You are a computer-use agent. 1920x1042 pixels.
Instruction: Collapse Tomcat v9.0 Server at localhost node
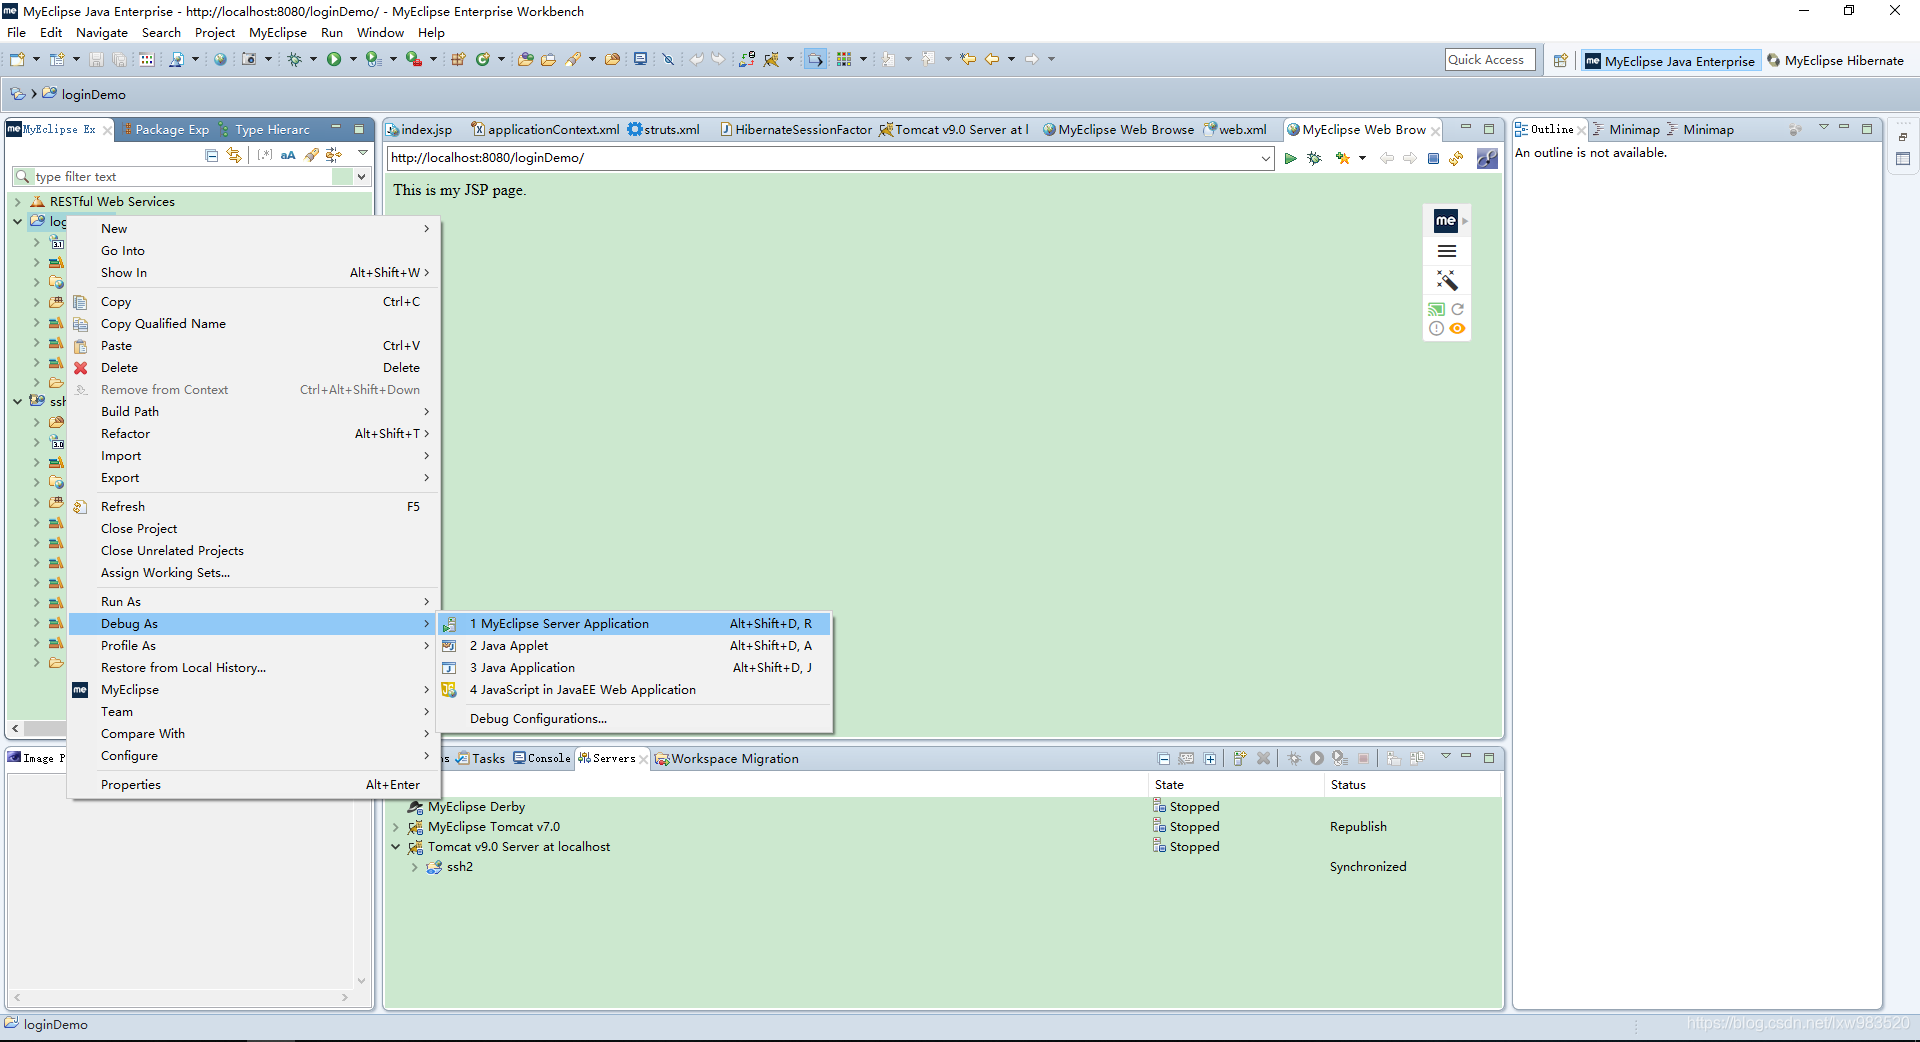pos(396,847)
